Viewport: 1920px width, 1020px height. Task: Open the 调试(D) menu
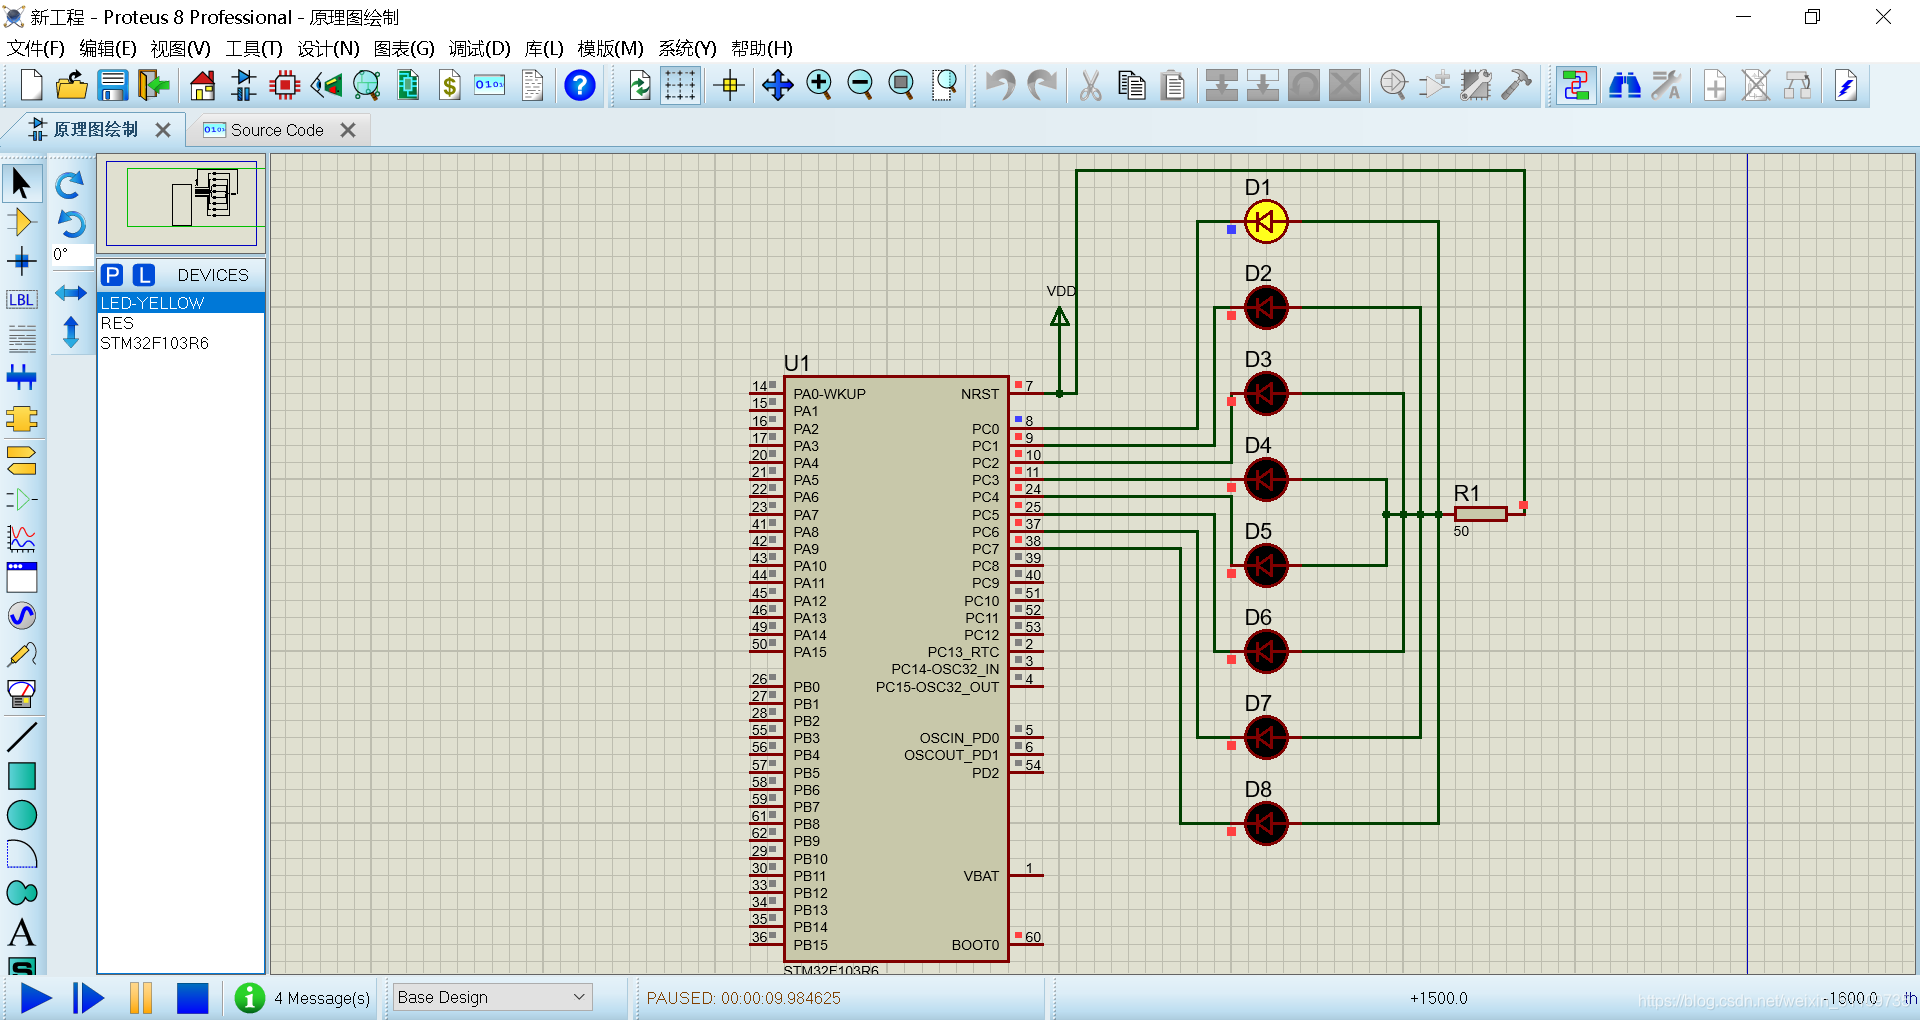pyautogui.click(x=479, y=48)
